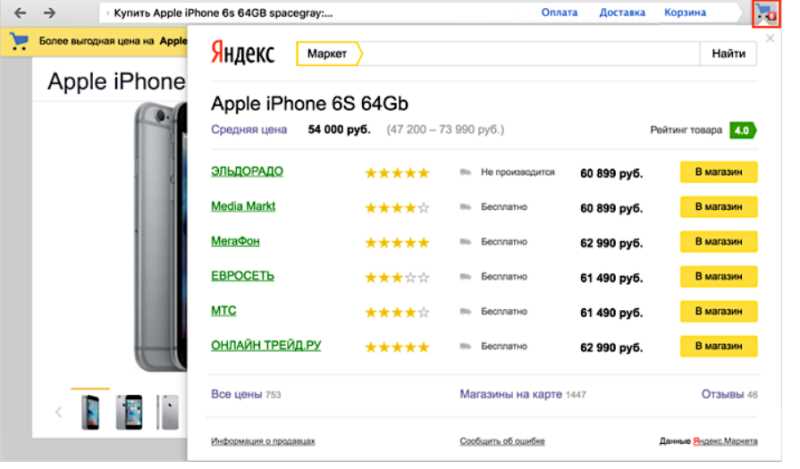Click the address bar page title
This screenshot has height=469, width=800.
pyautogui.click(x=223, y=13)
